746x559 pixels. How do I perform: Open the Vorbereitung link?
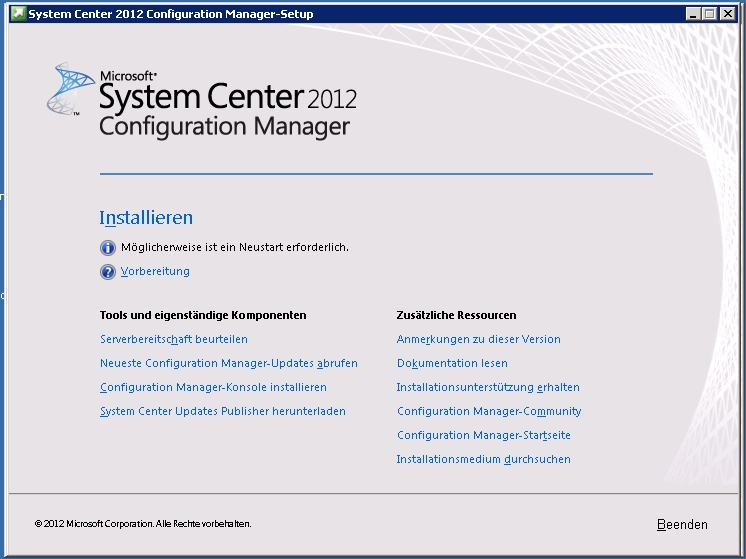(155, 272)
